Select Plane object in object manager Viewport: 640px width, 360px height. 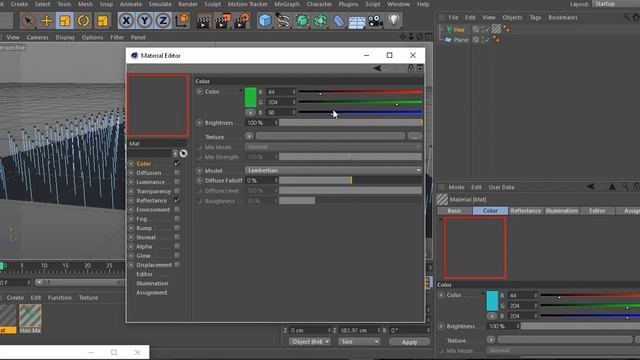(461, 40)
